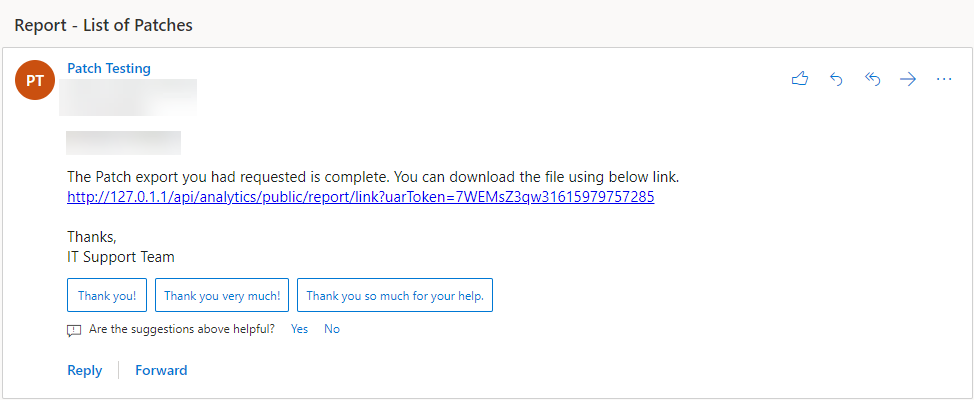Click the blurred recipient line
The width and height of the screenshot is (974, 400).
[x=124, y=143]
